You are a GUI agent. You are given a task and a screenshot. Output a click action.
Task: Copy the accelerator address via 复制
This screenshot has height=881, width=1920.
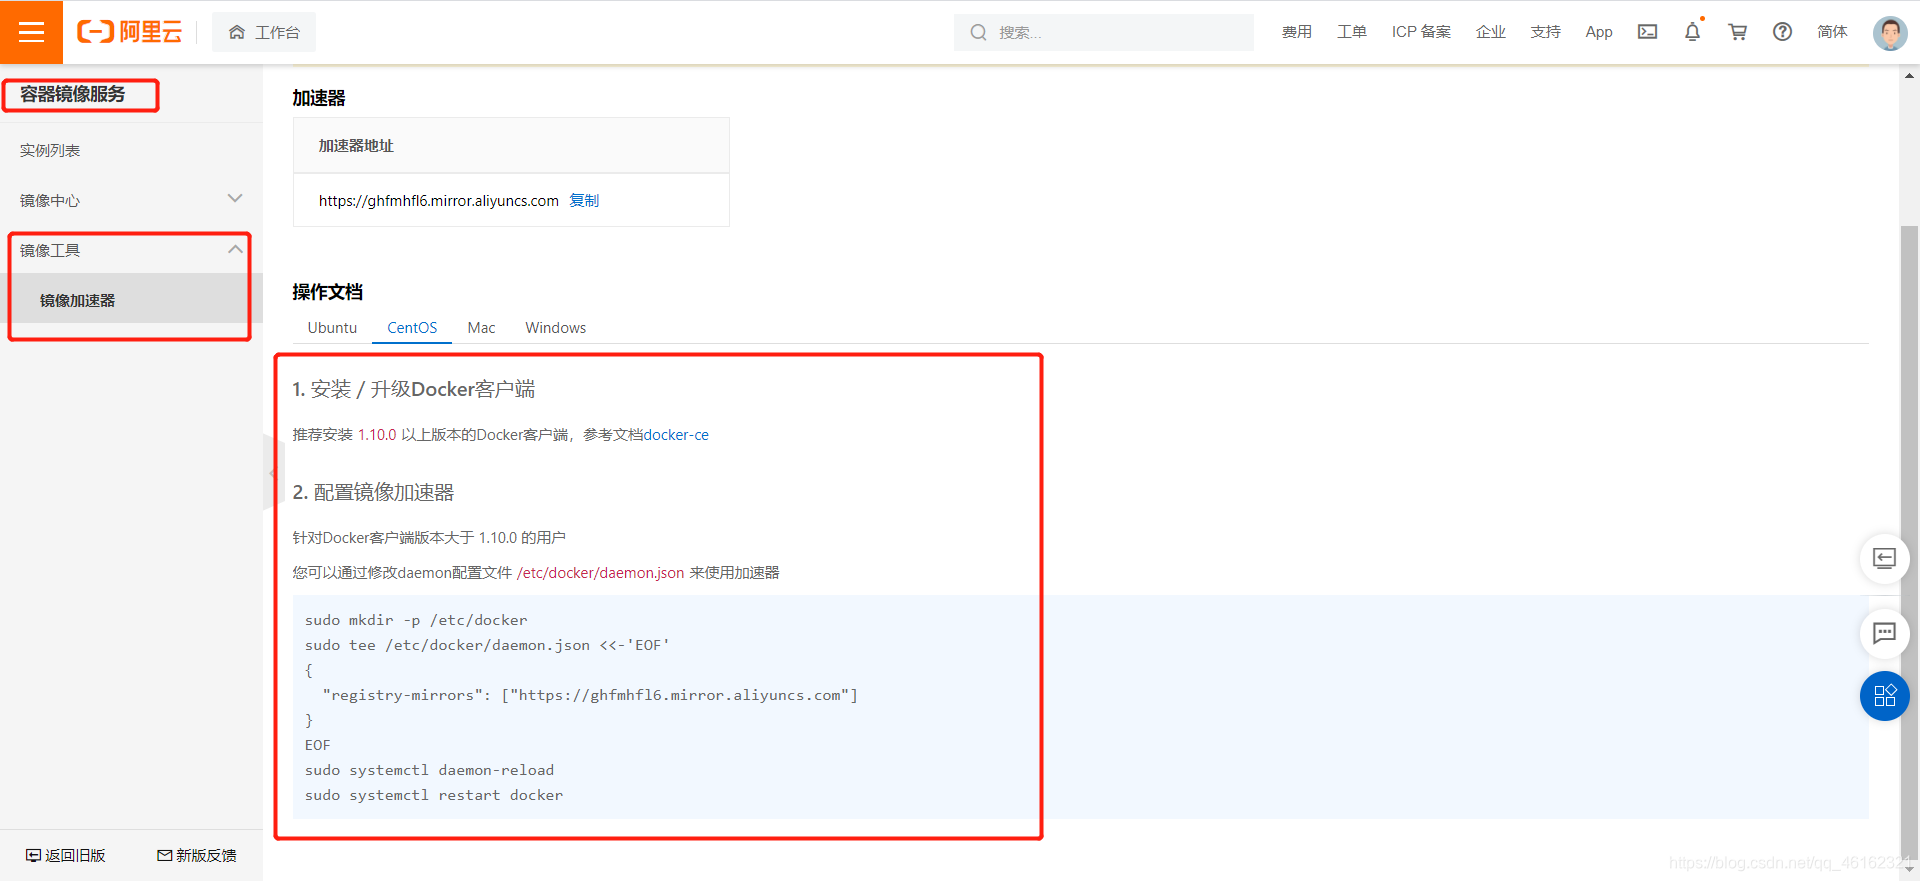[x=584, y=200]
